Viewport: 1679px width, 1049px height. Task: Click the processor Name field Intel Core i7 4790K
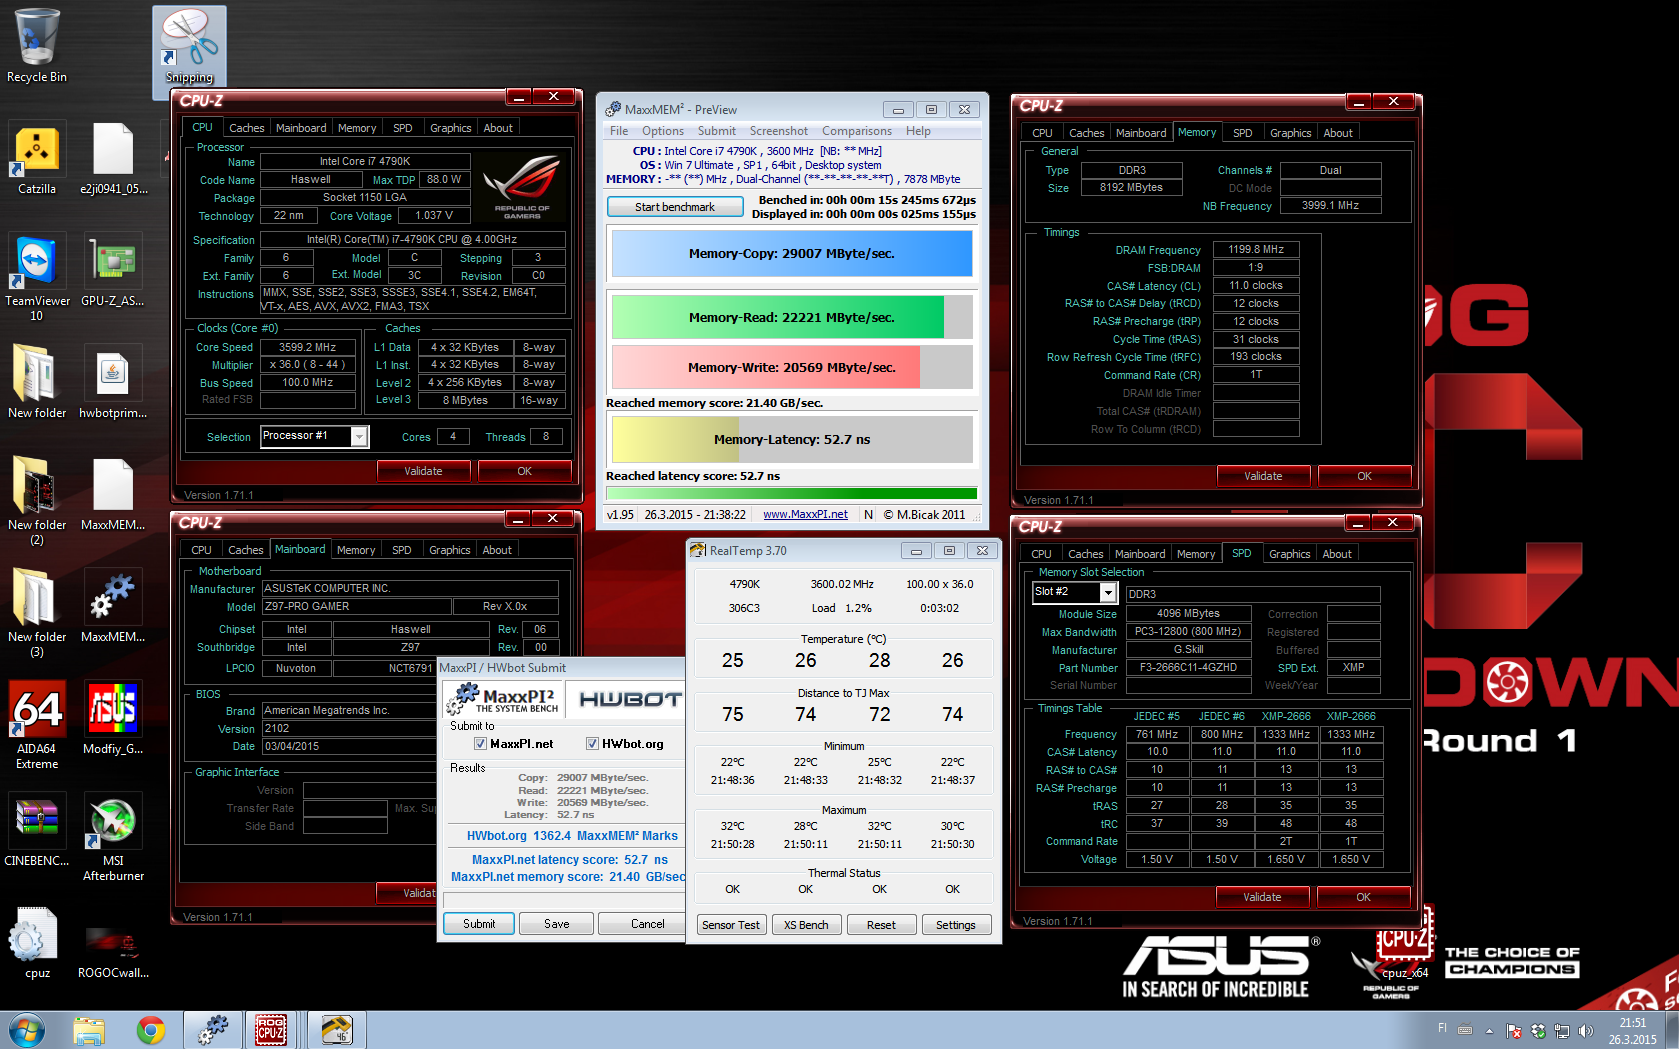(365, 161)
